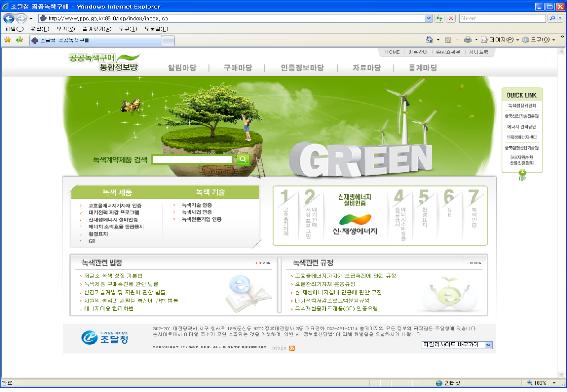The width and height of the screenshot is (567, 392).
Task: Open Favorites via the yellow star icon
Action: 8,40
